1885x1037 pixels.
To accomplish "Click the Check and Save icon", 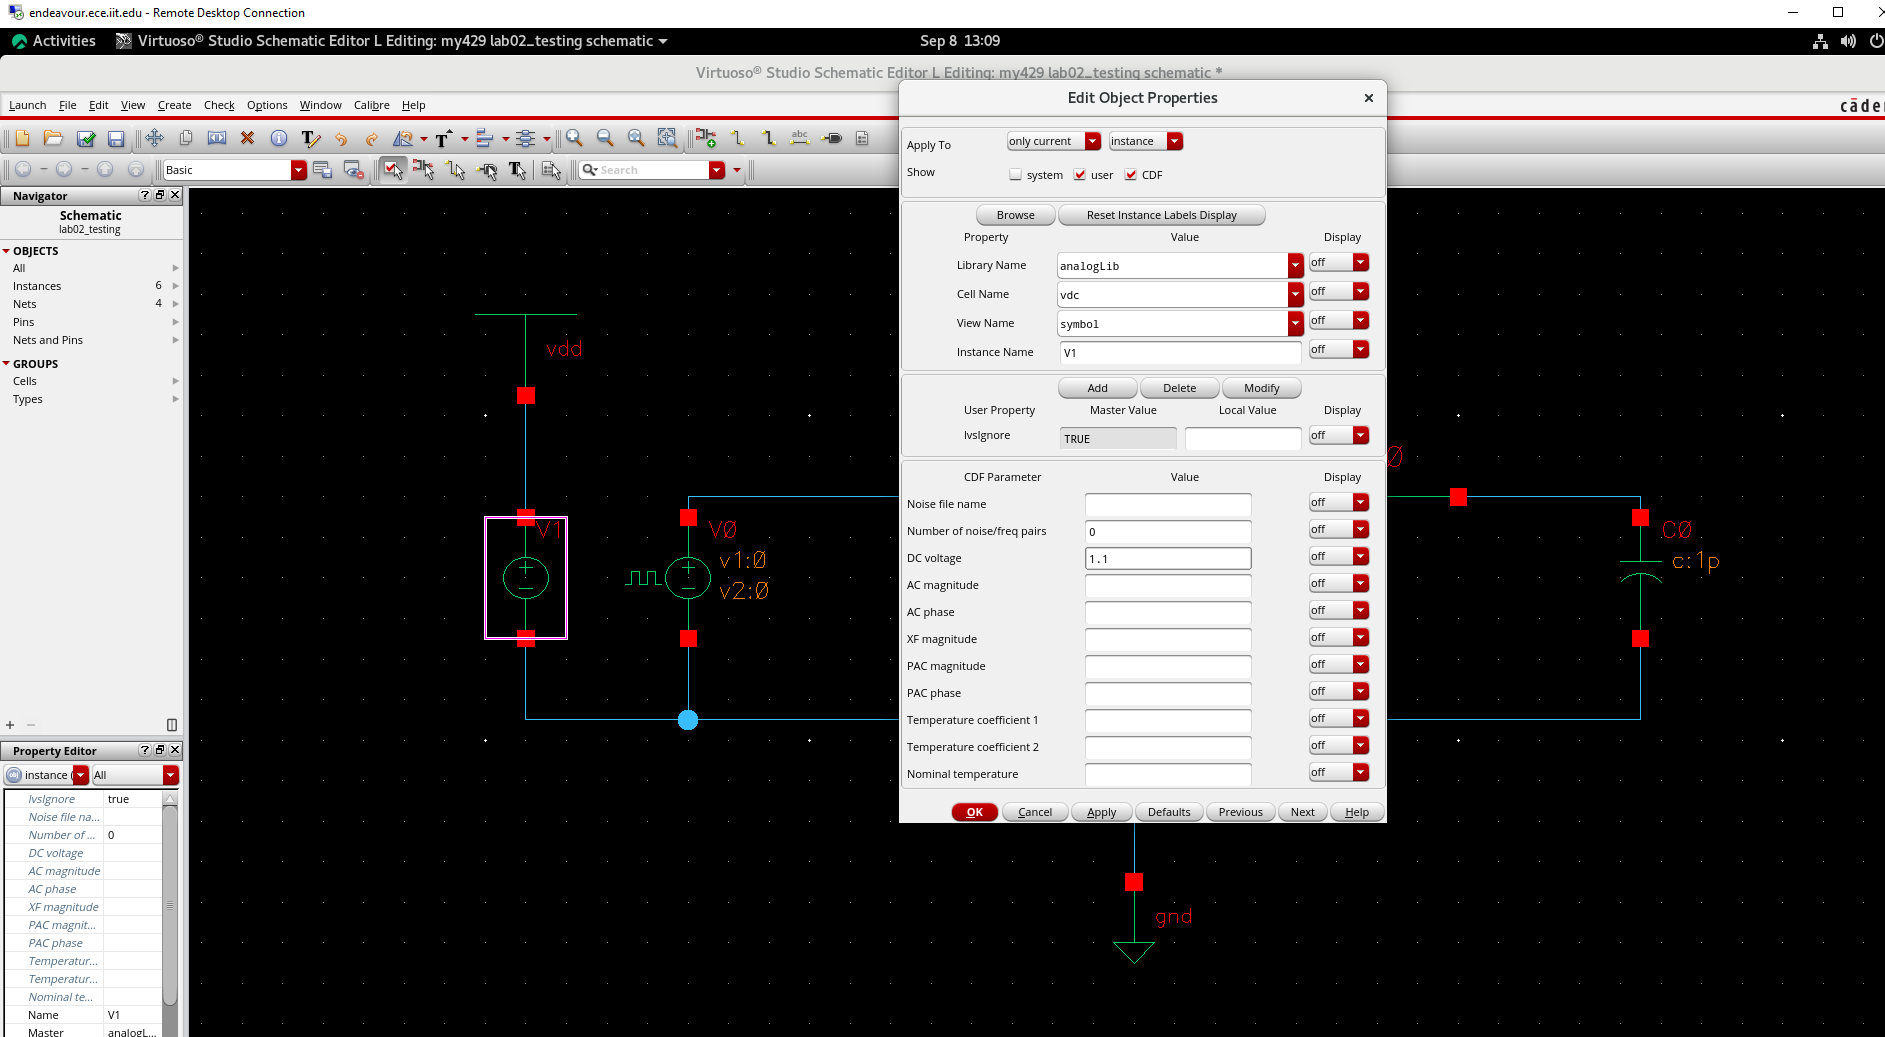I will [86, 138].
